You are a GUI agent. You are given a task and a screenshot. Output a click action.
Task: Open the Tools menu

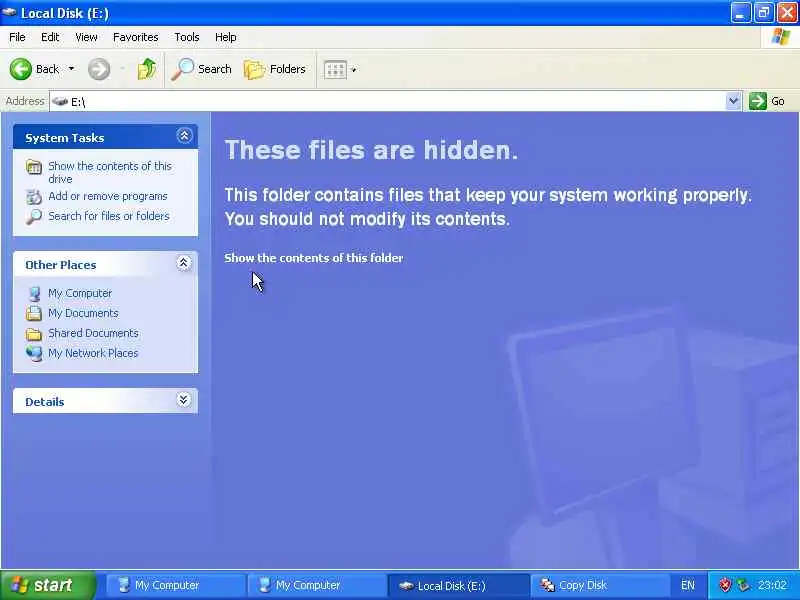pos(187,37)
